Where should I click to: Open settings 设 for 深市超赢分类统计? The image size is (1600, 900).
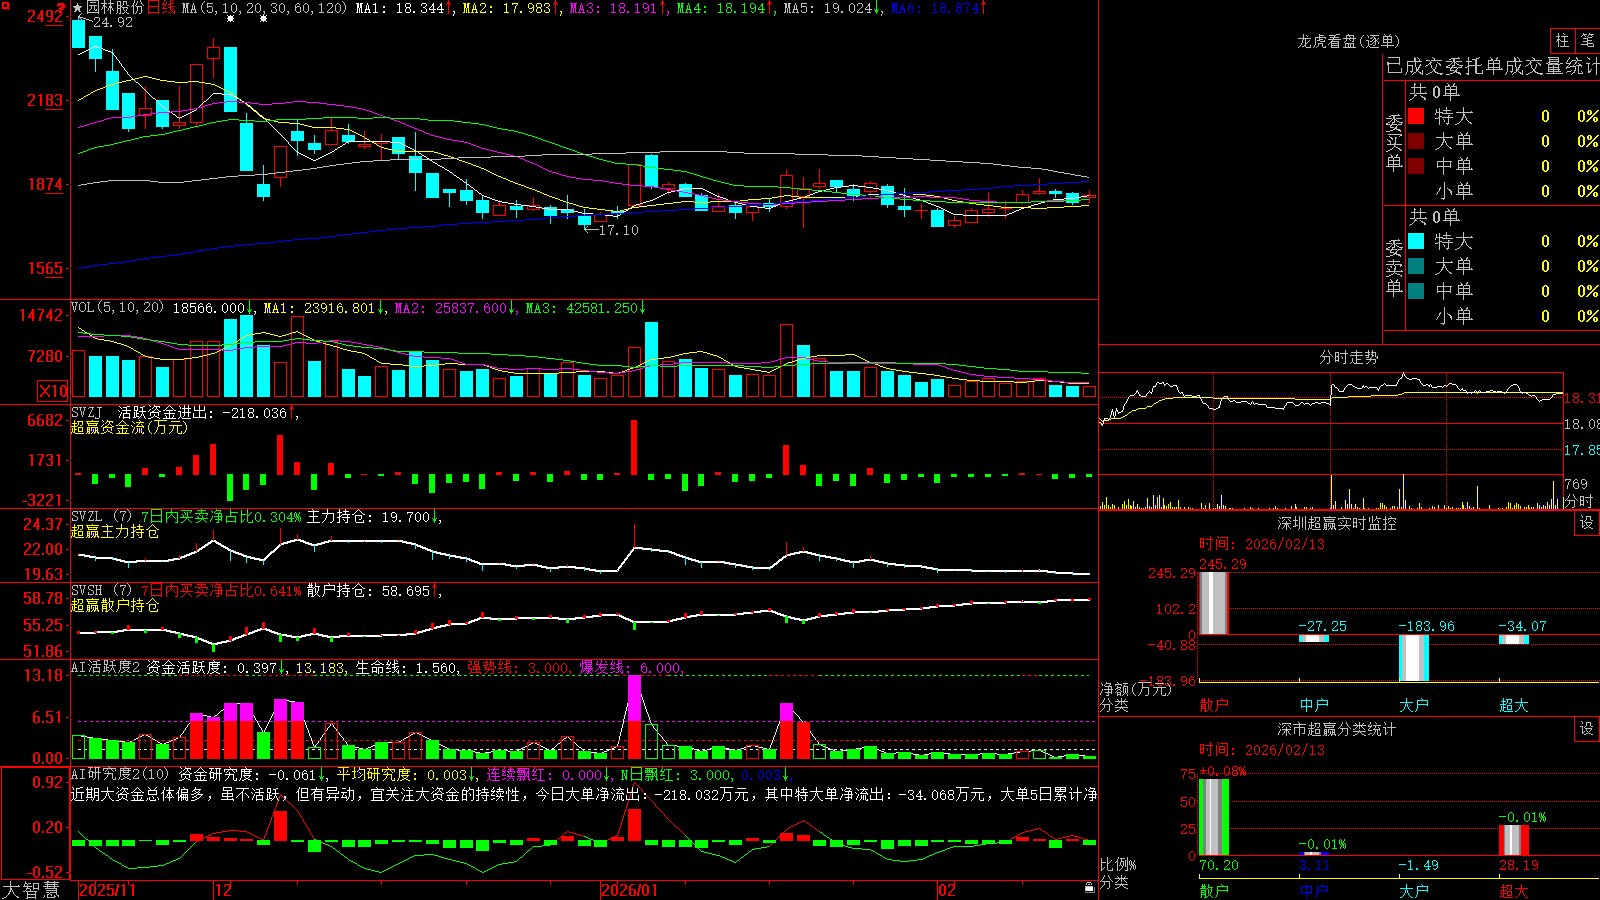point(1587,729)
